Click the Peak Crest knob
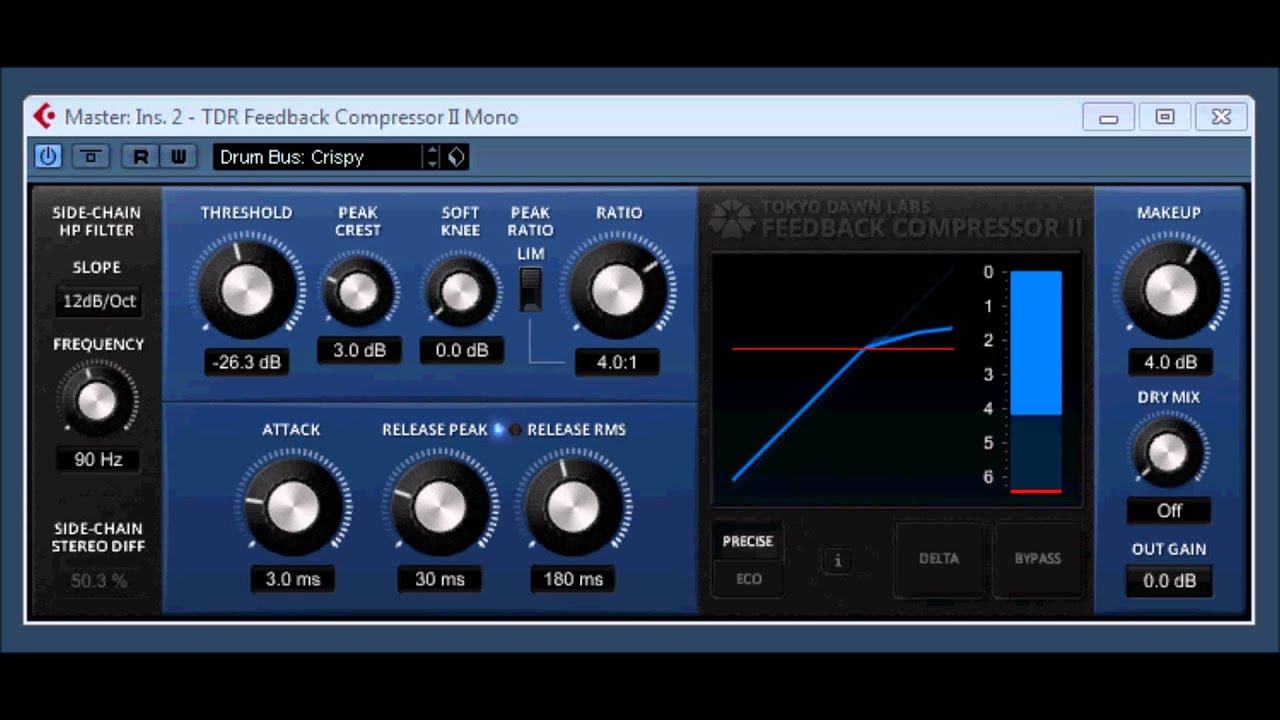The width and height of the screenshot is (1280, 720). click(x=358, y=292)
